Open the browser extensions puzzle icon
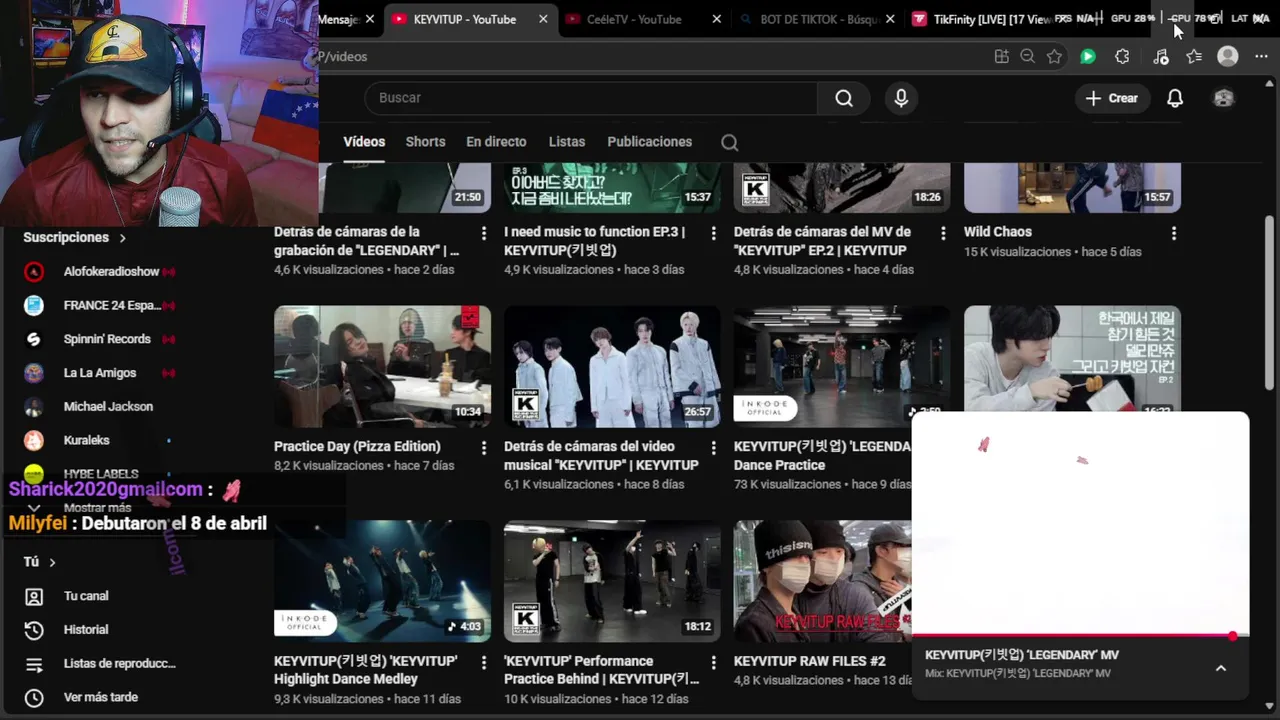The image size is (1280, 720). [1122, 57]
